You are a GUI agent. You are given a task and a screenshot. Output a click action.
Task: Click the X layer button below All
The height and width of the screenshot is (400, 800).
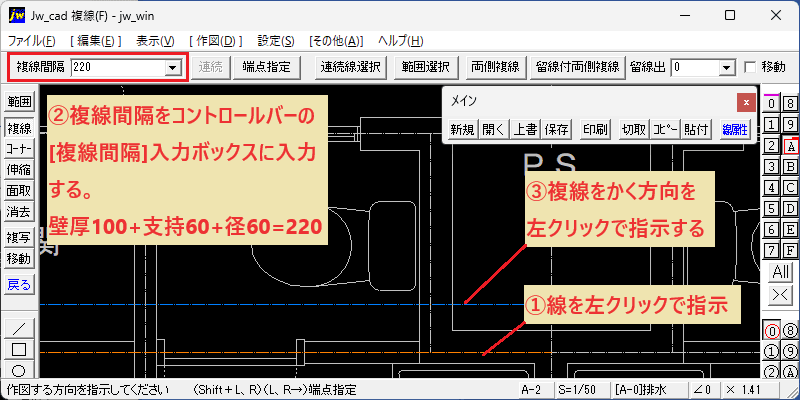point(781,295)
